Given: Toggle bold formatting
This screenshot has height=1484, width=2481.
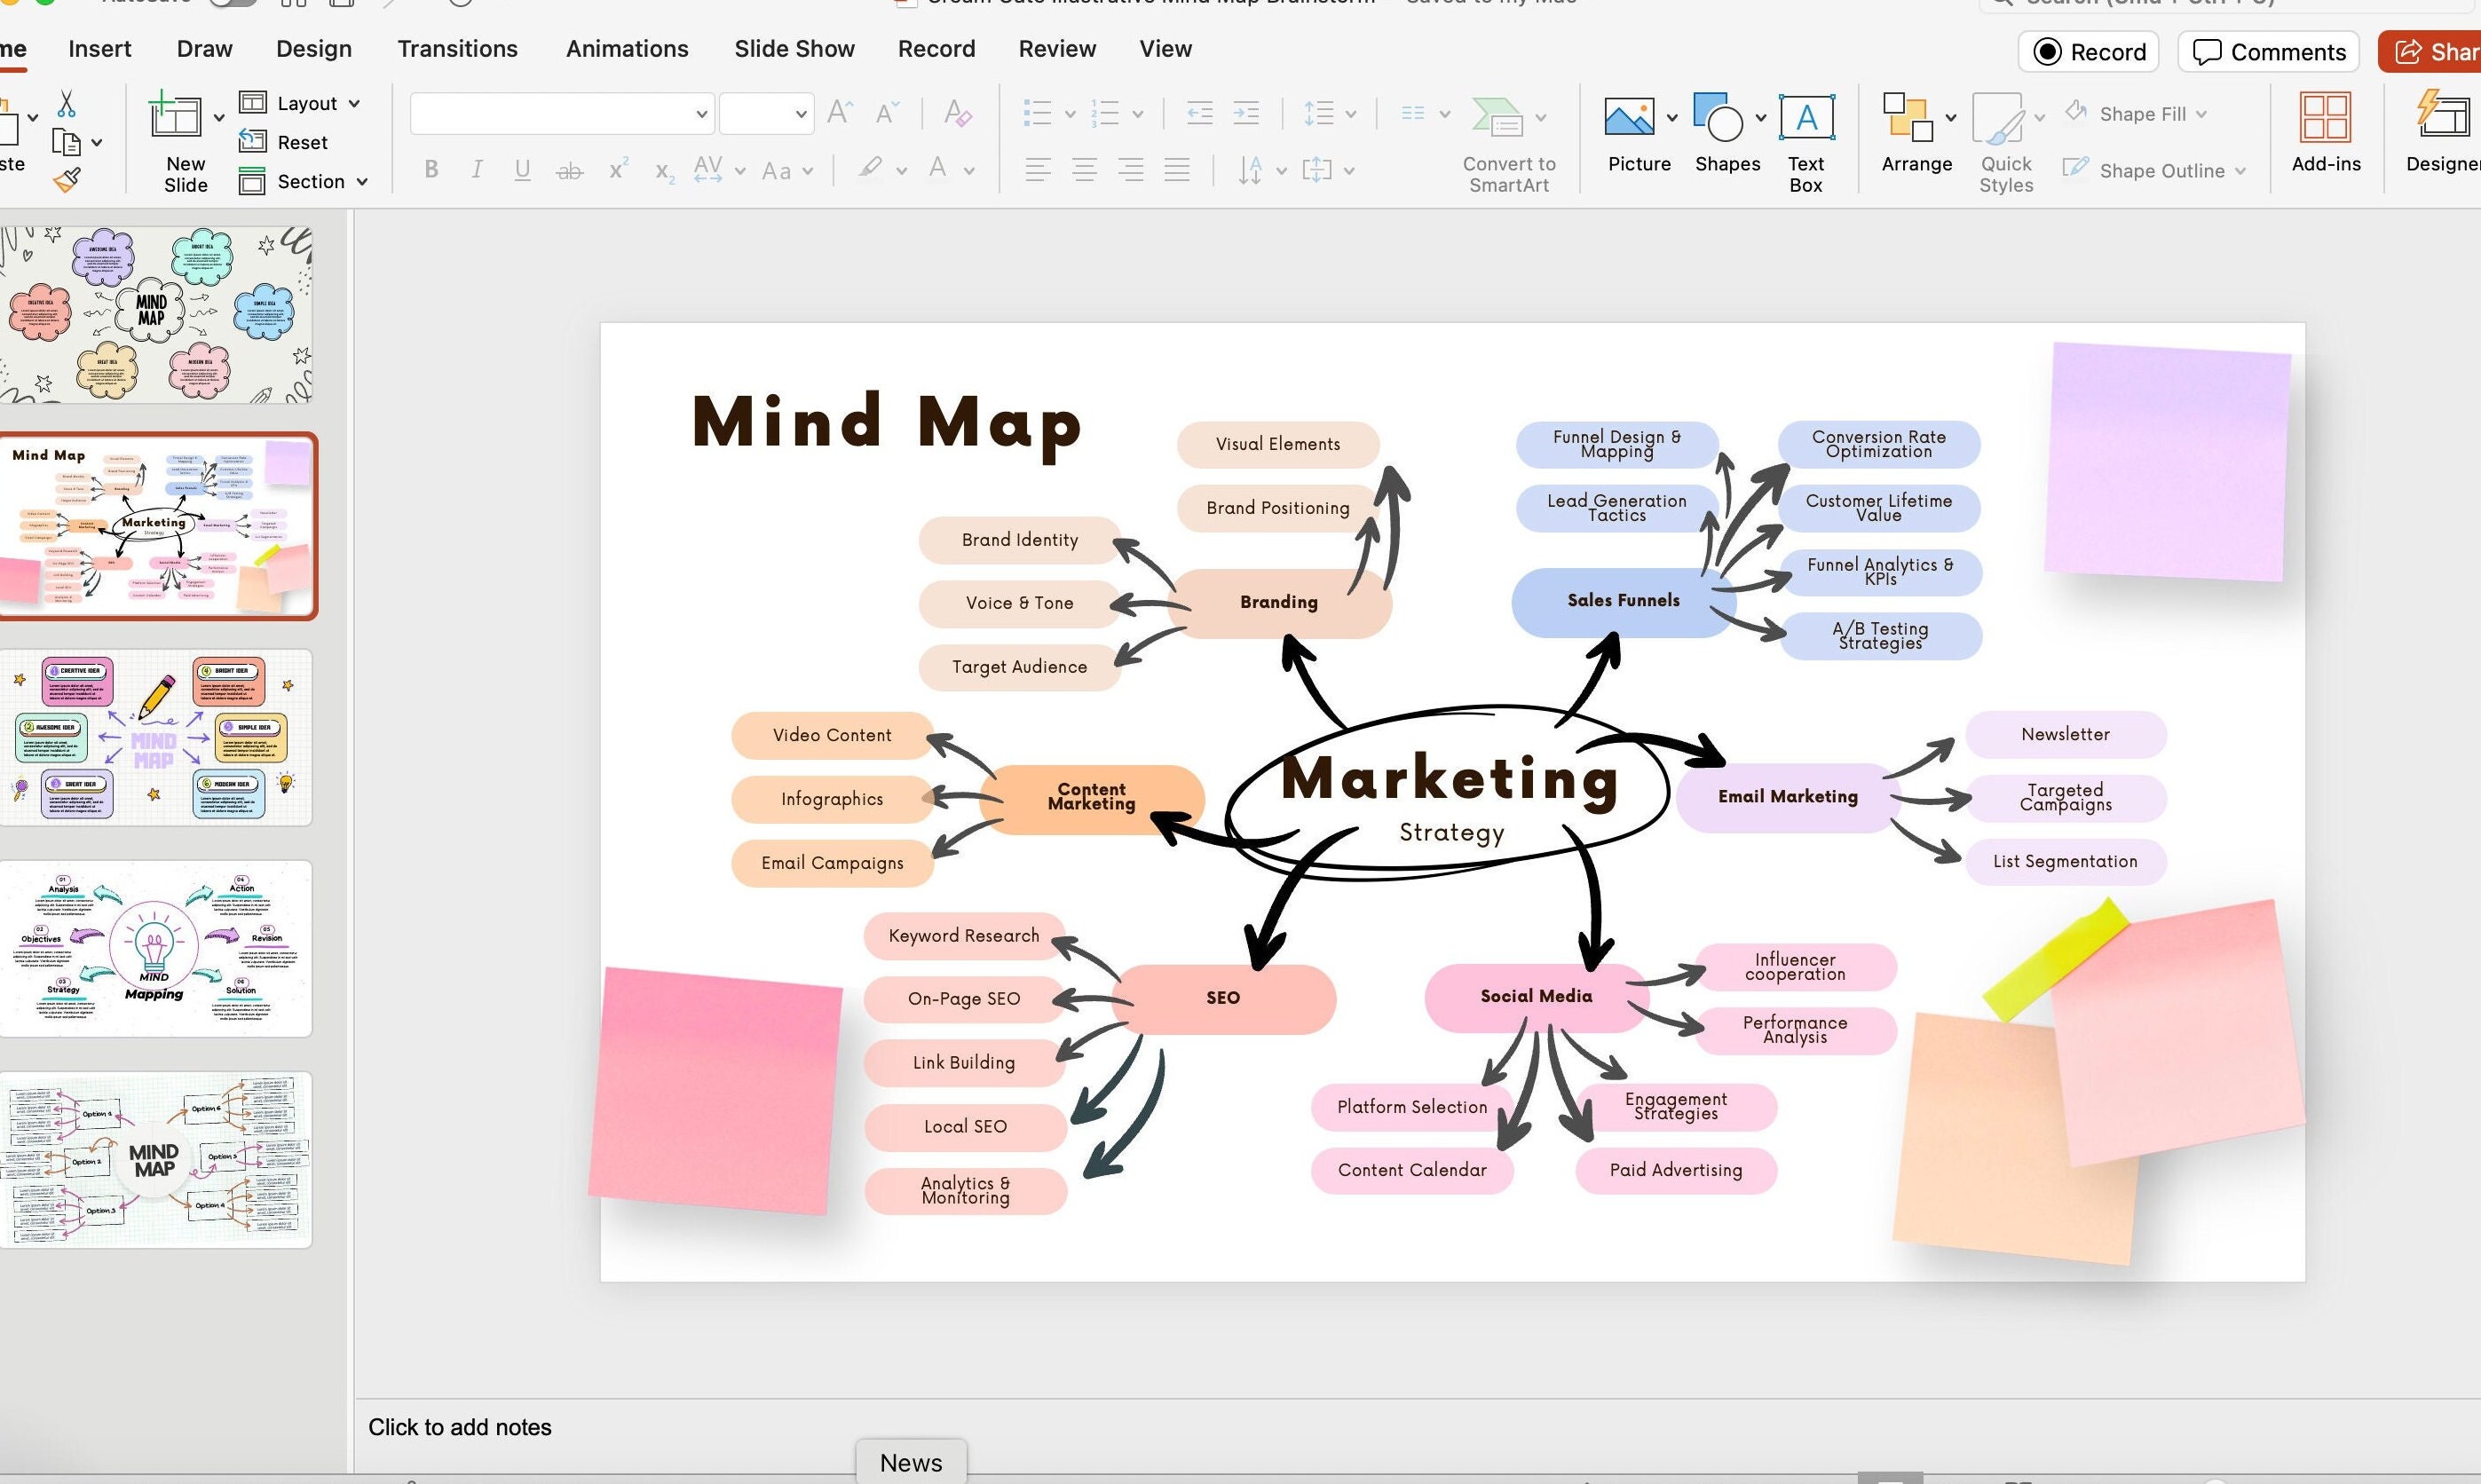Looking at the screenshot, I should tap(431, 169).
